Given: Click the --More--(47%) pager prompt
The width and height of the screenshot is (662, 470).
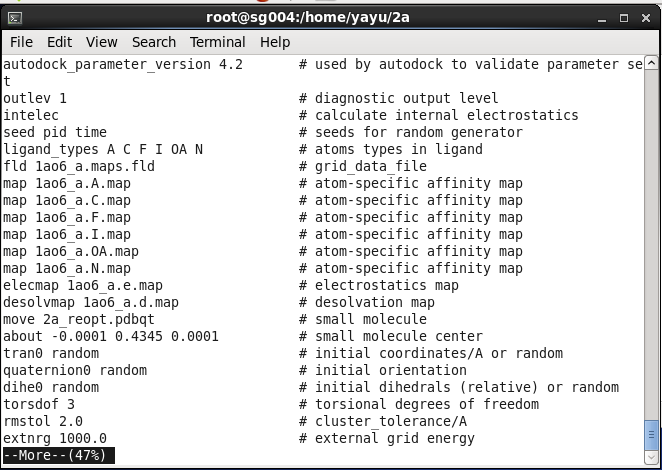Looking at the screenshot, I should coord(56,455).
